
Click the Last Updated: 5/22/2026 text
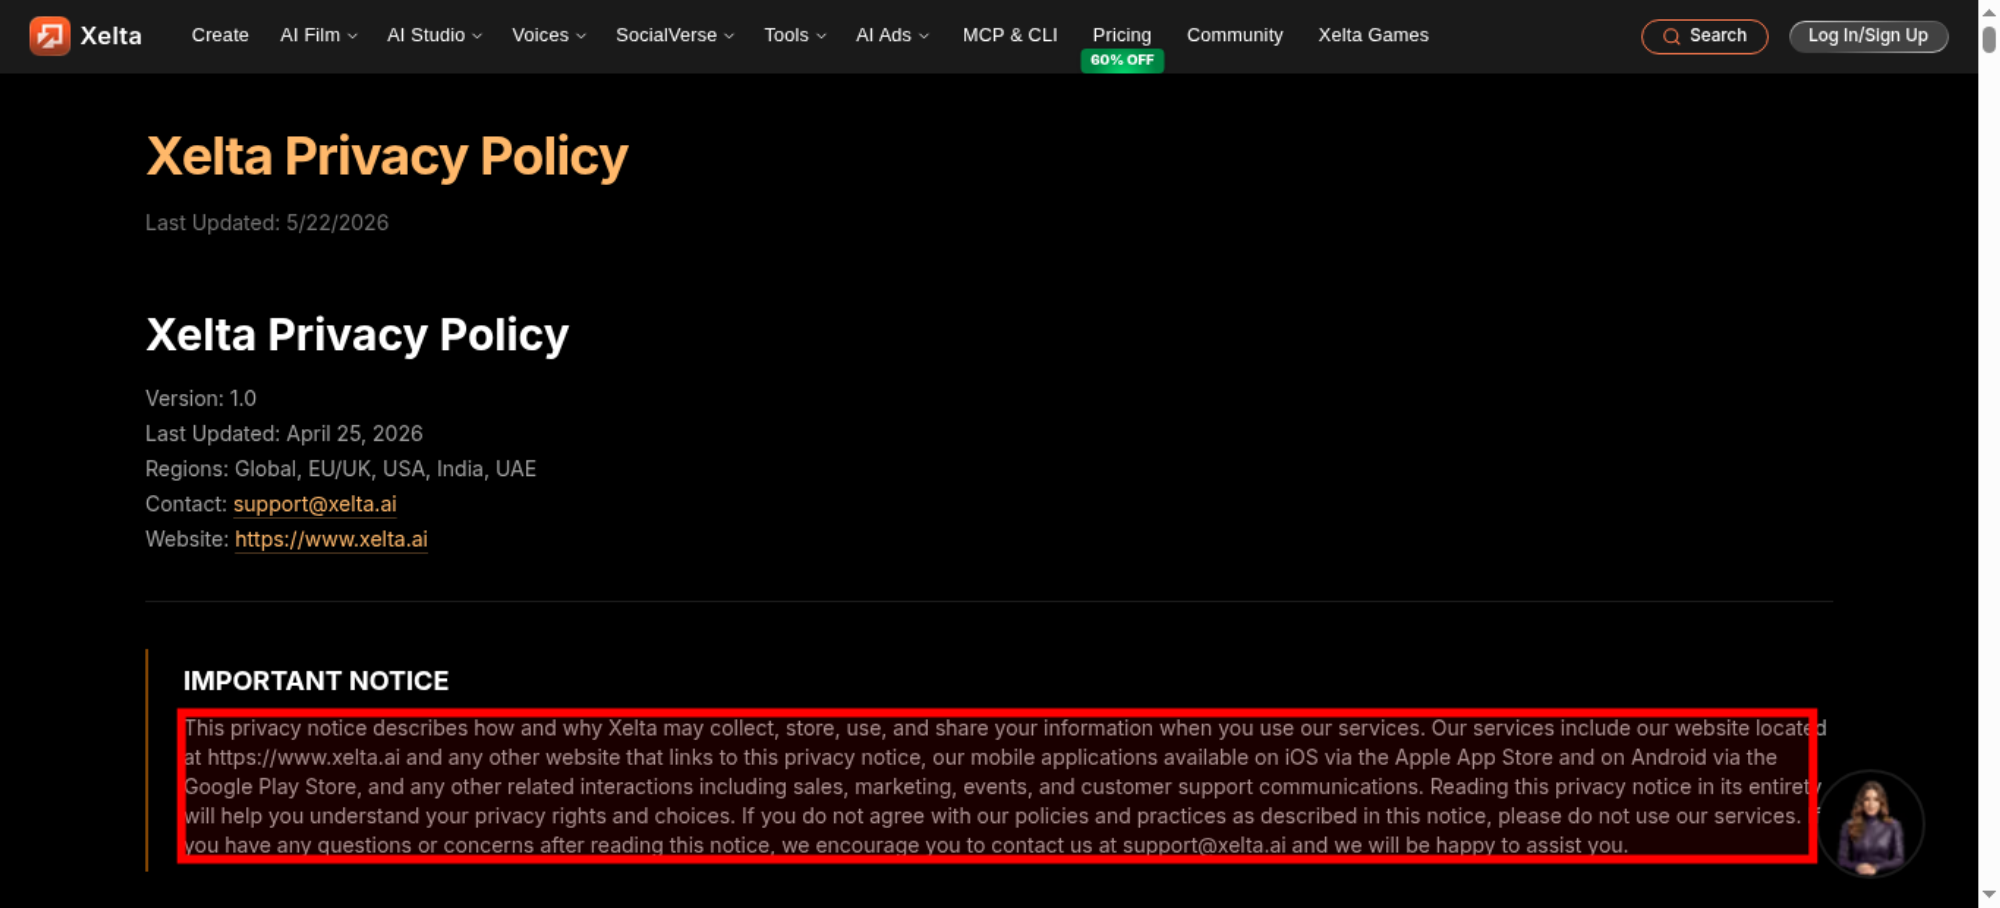click(267, 223)
